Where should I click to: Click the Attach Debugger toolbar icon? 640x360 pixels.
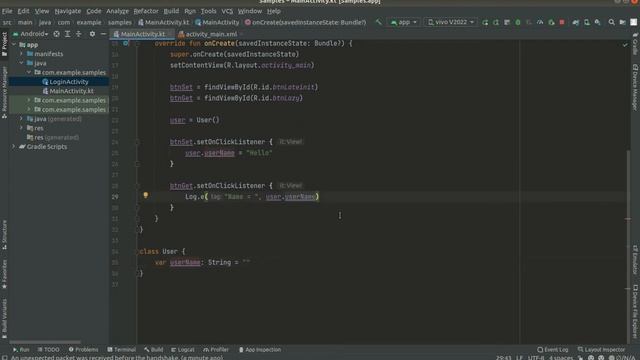(551, 22)
